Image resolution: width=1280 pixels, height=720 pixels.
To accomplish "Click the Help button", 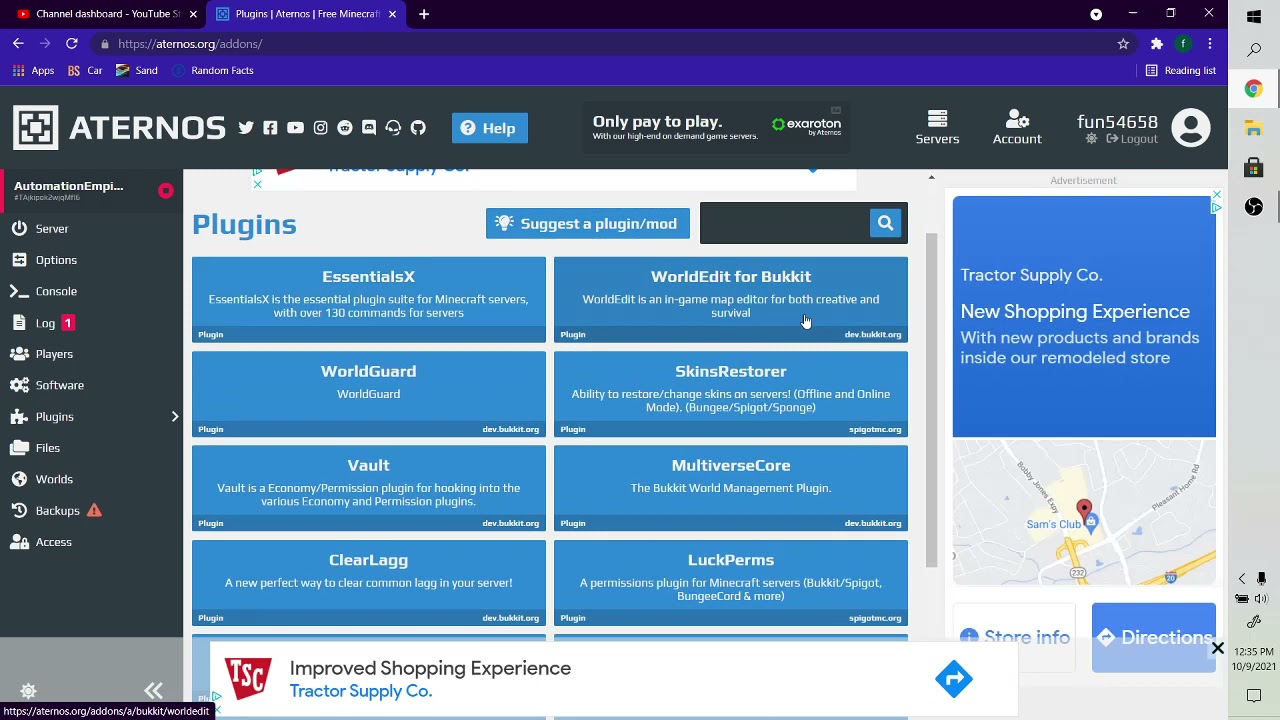I will click(490, 128).
